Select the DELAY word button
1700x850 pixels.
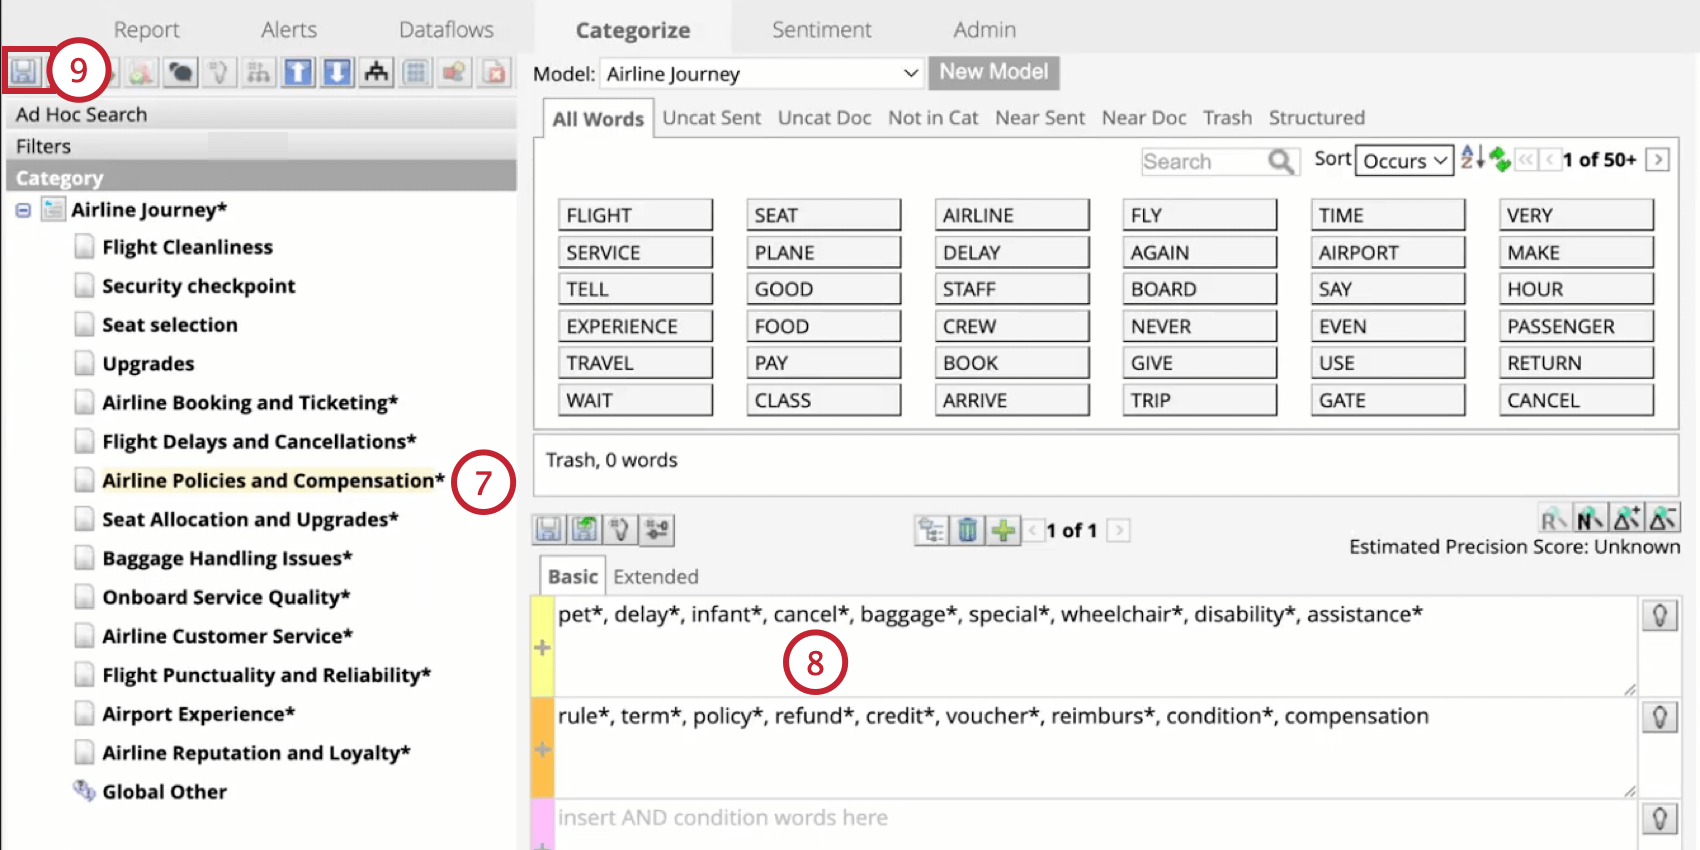point(1012,253)
